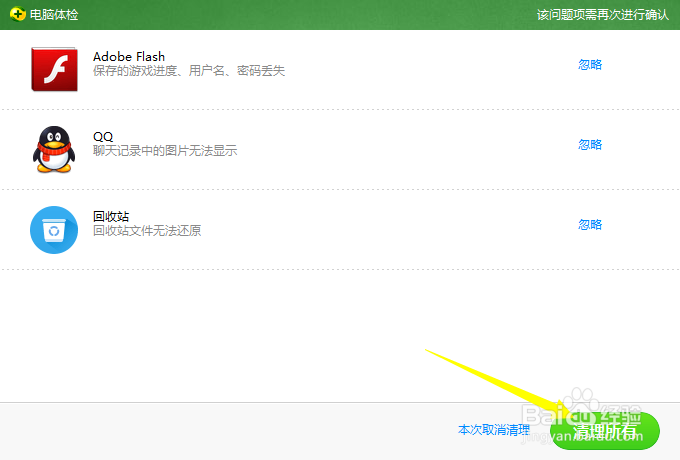Click the Adobe Flash icon

(x=54, y=69)
